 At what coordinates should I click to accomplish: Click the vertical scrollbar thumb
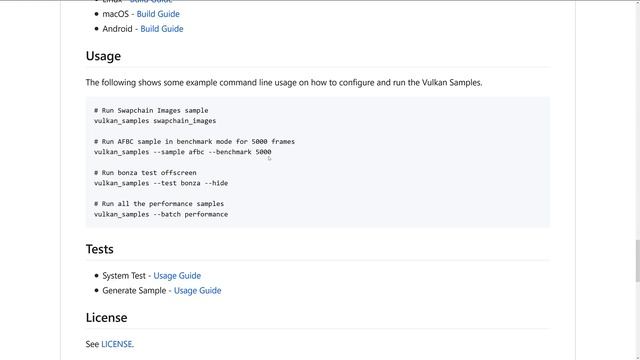coord(637,261)
